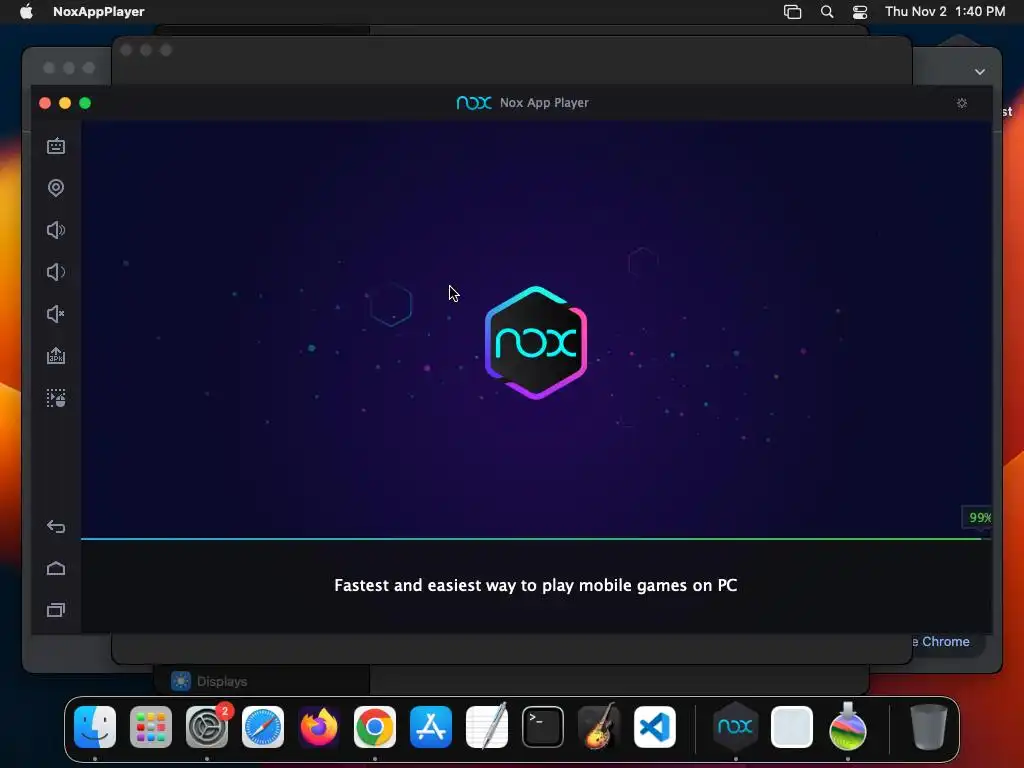Click the Nox icon in the Dock
Image resolution: width=1024 pixels, height=768 pixels.
pos(735,726)
